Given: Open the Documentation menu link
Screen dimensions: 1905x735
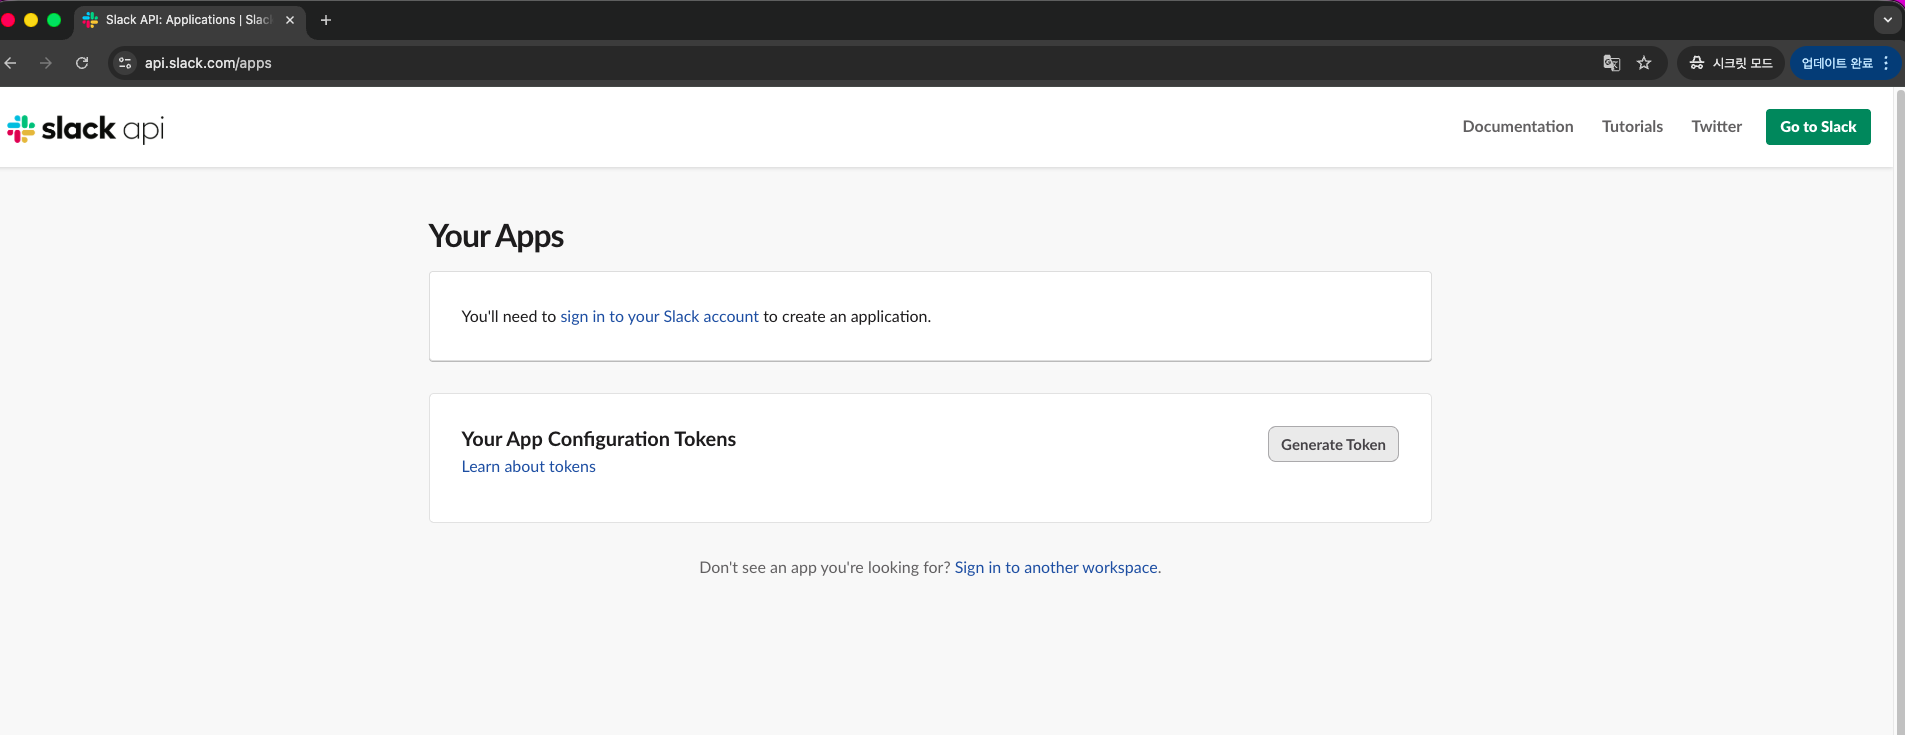Looking at the screenshot, I should pos(1518,126).
